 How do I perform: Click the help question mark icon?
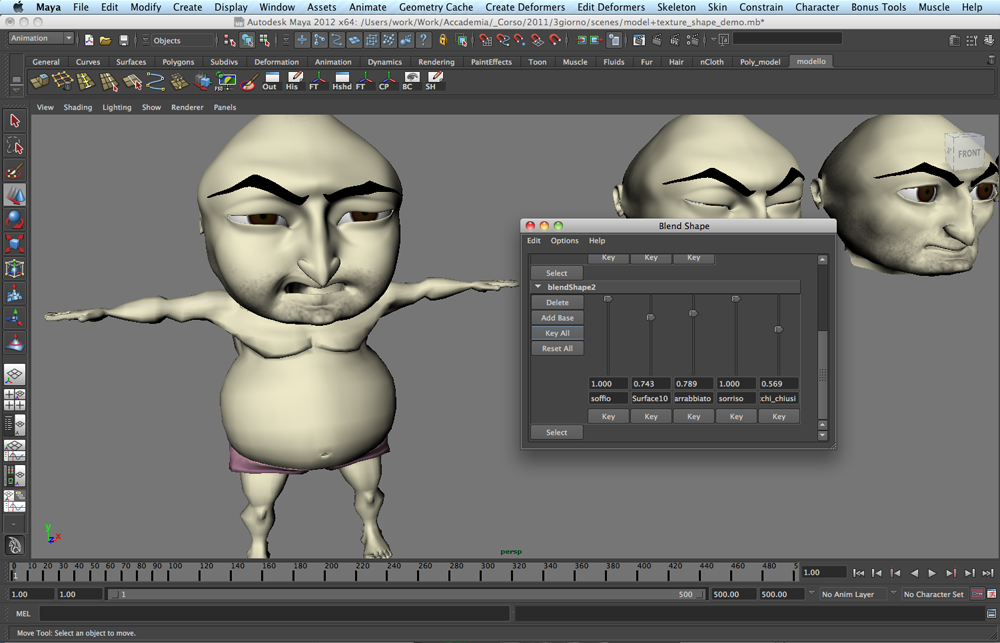(x=424, y=40)
